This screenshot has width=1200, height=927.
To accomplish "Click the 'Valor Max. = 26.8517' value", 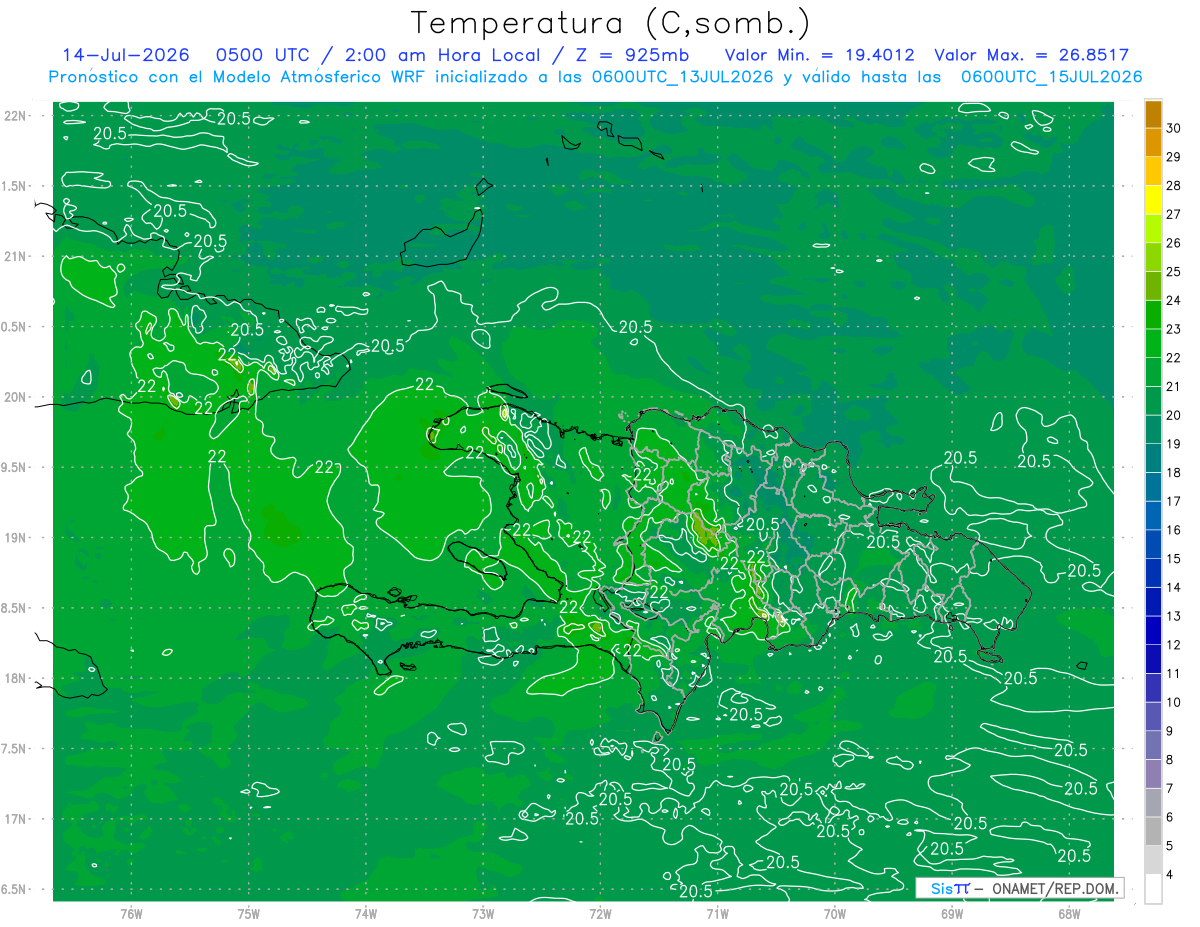I will point(1032,55).
